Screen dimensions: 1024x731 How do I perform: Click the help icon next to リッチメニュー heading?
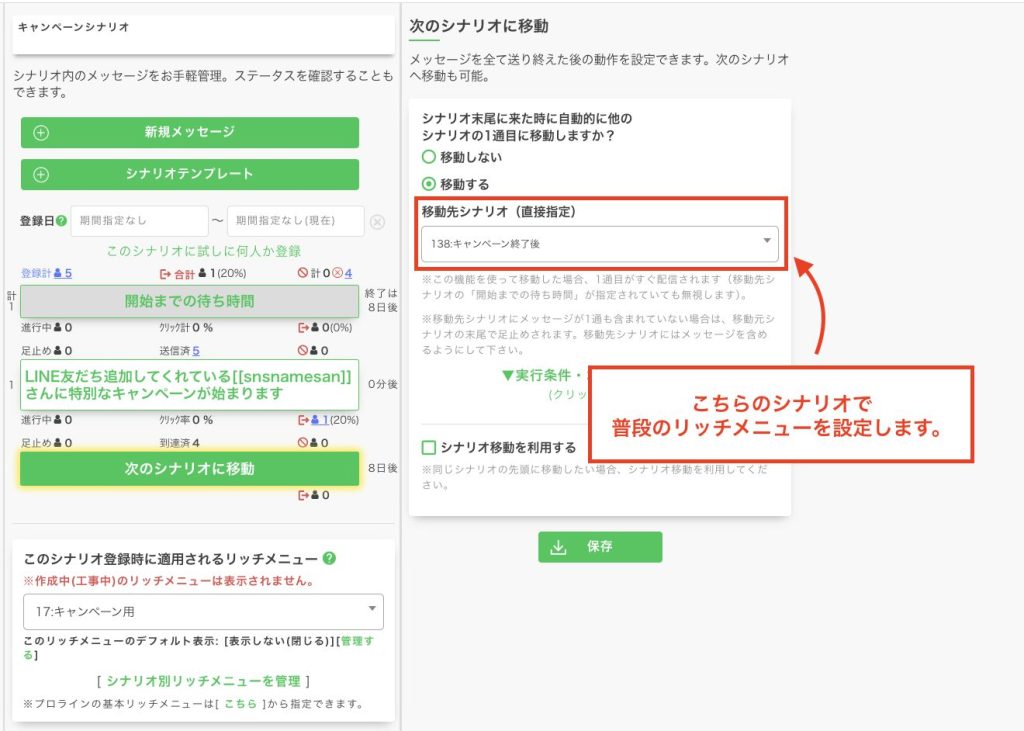tap(329, 559)
